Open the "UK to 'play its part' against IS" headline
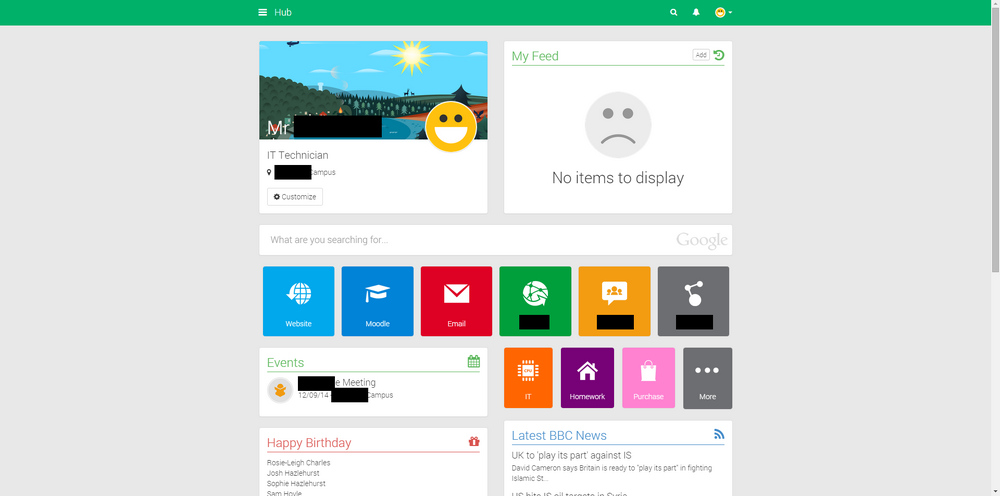Screen dimensions: 1000x496 pyautogui.click(x=571, y=455)
